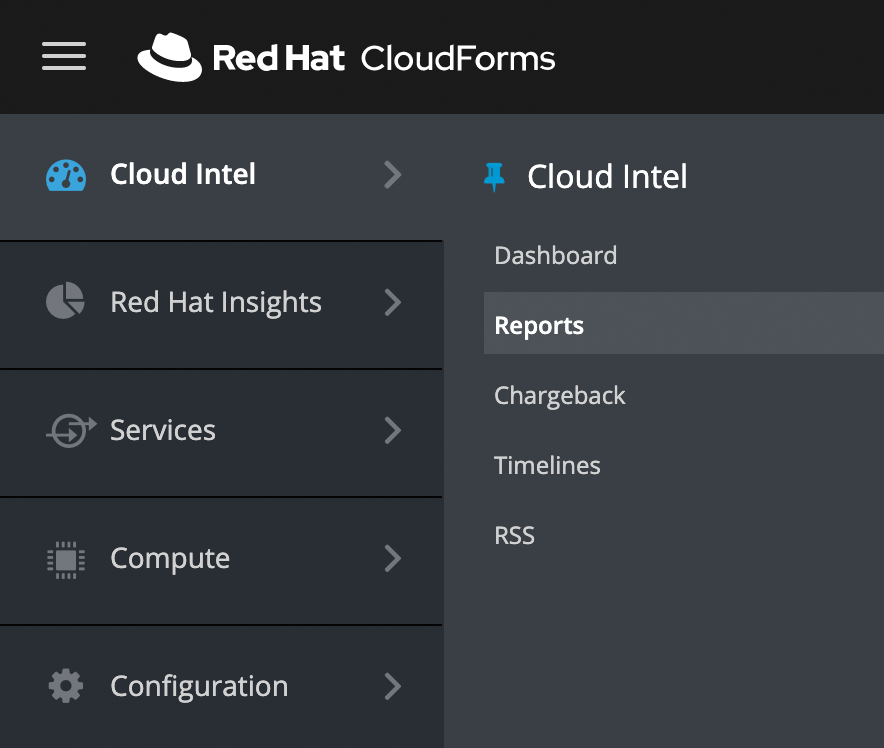Expand the Services chevron arrow
The image size is (884, 748).
[393, 430]
